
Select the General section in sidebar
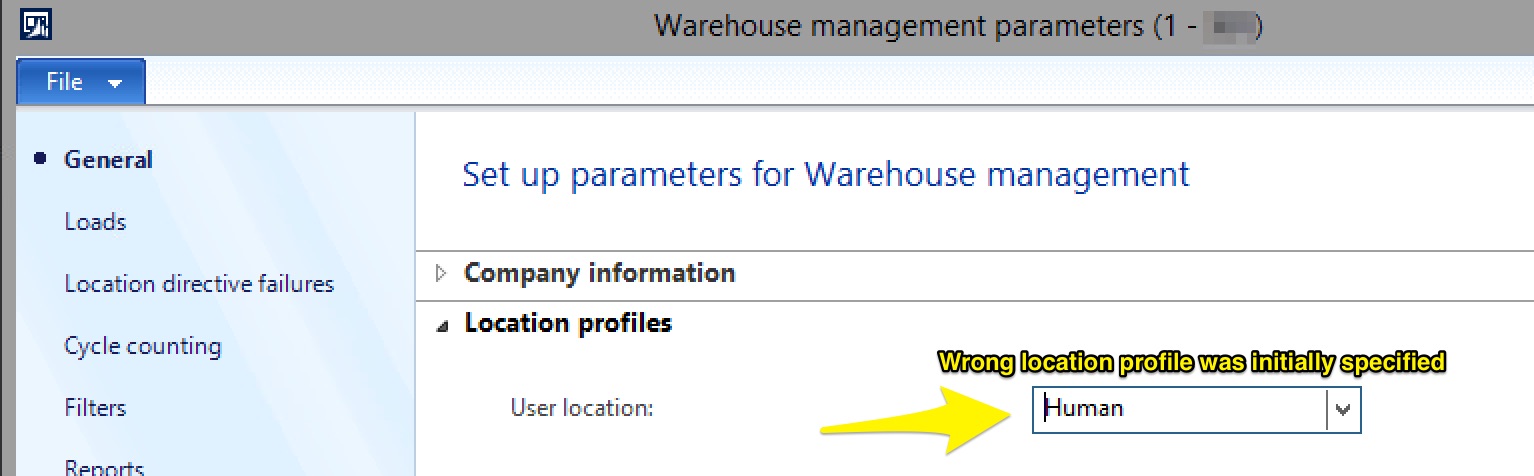(108, 159)
